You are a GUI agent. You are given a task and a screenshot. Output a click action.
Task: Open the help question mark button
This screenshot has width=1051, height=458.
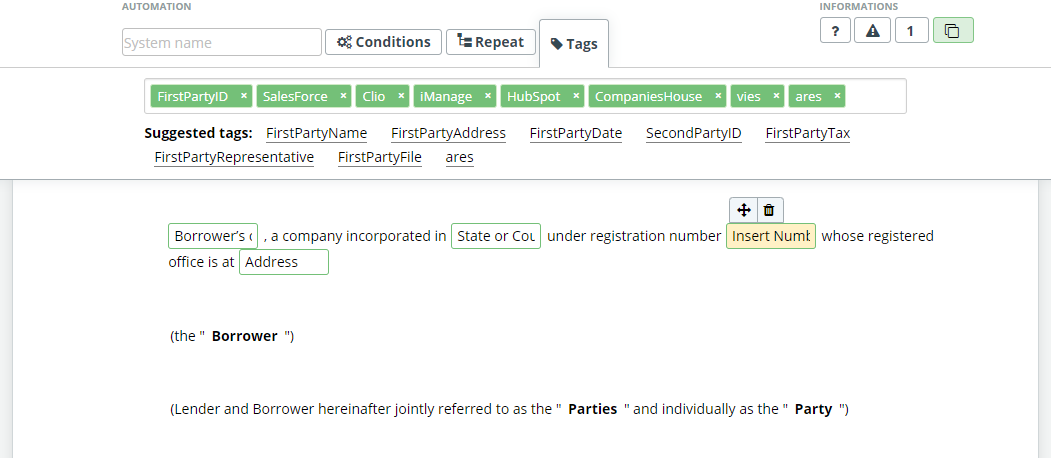(x=835, y=30)
